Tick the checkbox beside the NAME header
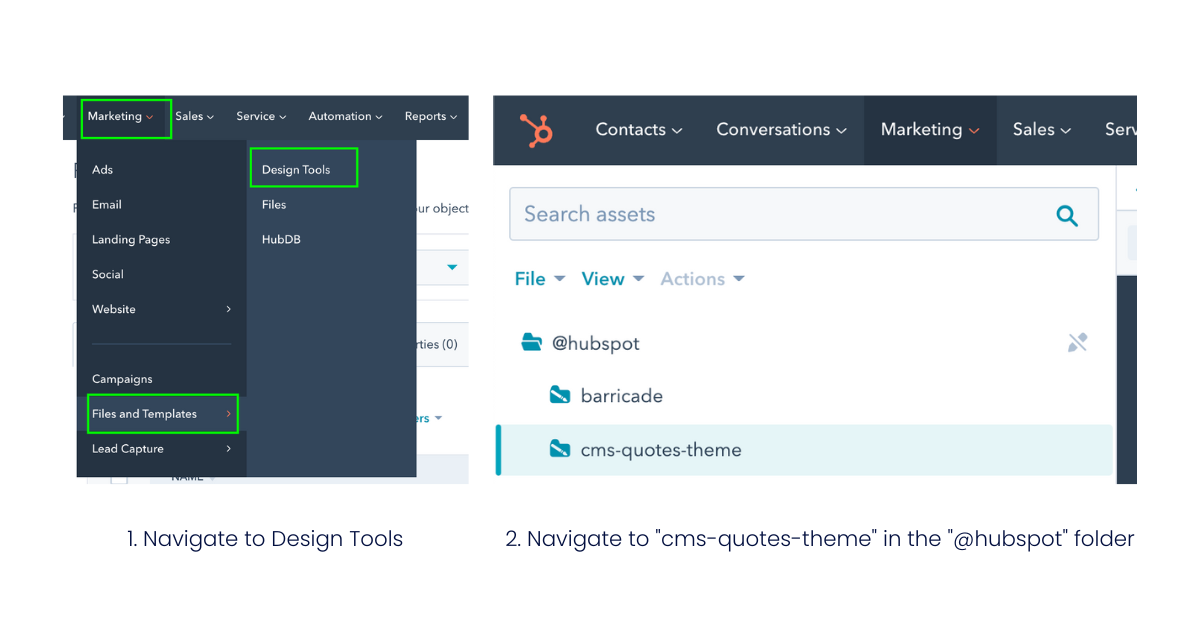1200x628 pixels. pyautogui.click(x=119, y=477)
